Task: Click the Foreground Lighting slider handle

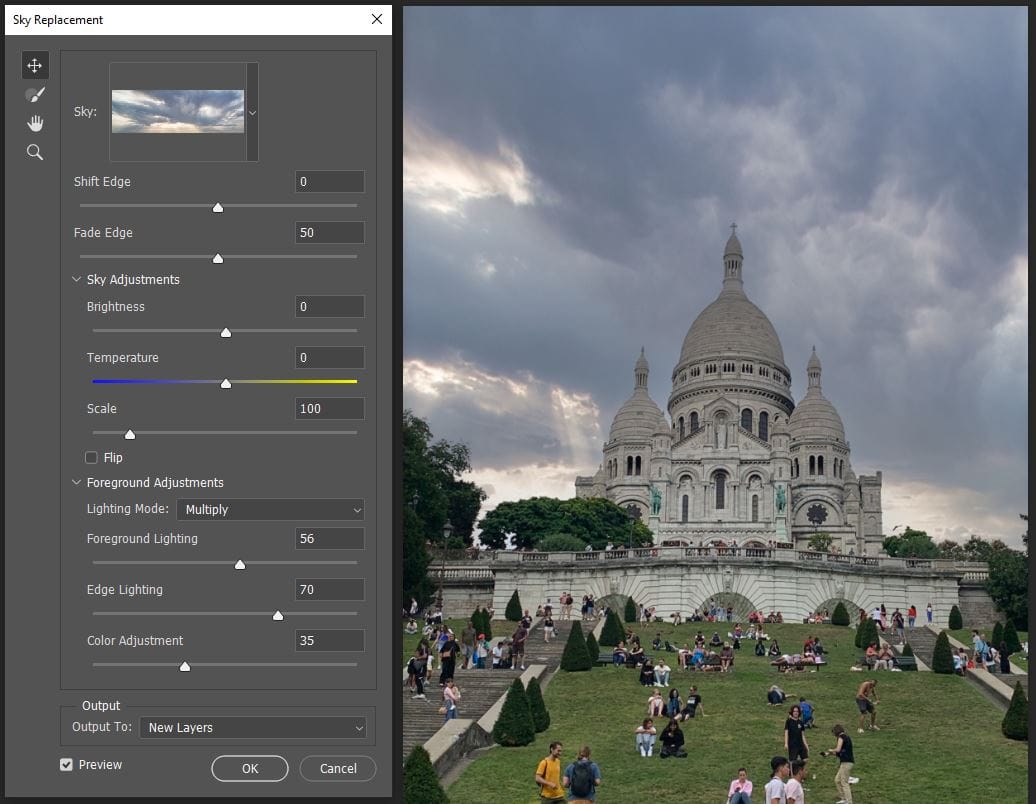Action: tap(240, 564)
